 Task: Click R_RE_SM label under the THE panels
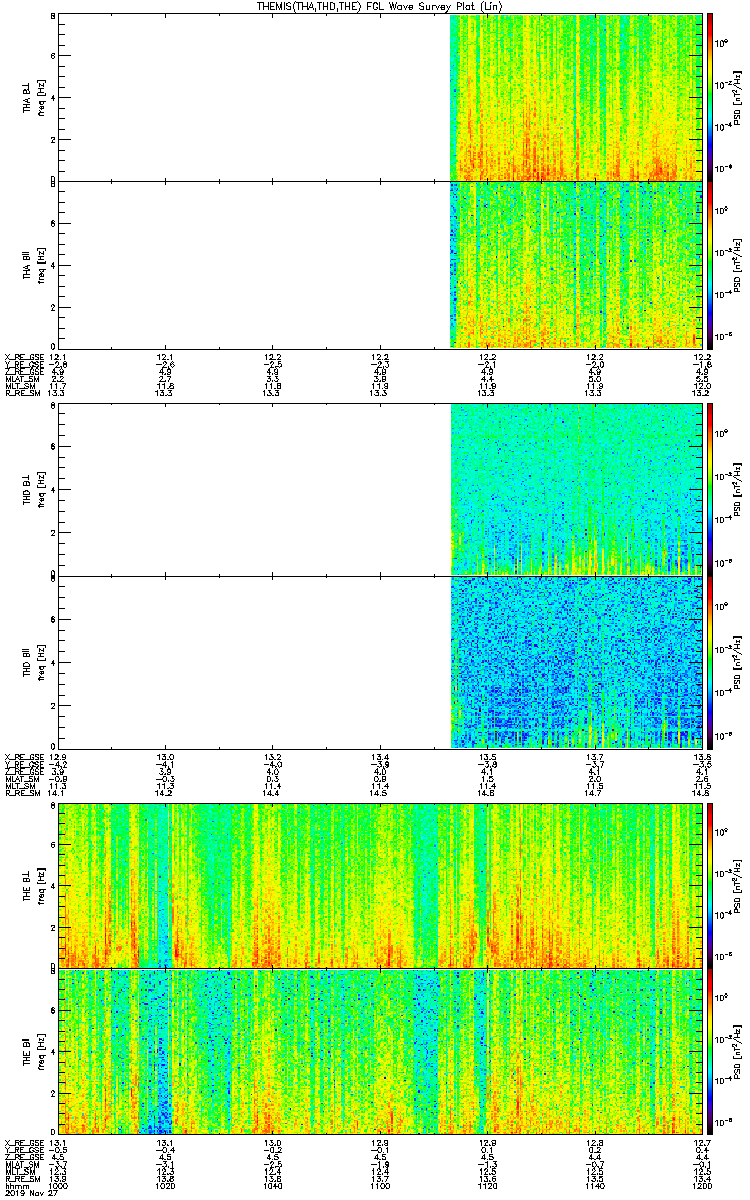pos(21,1178)
